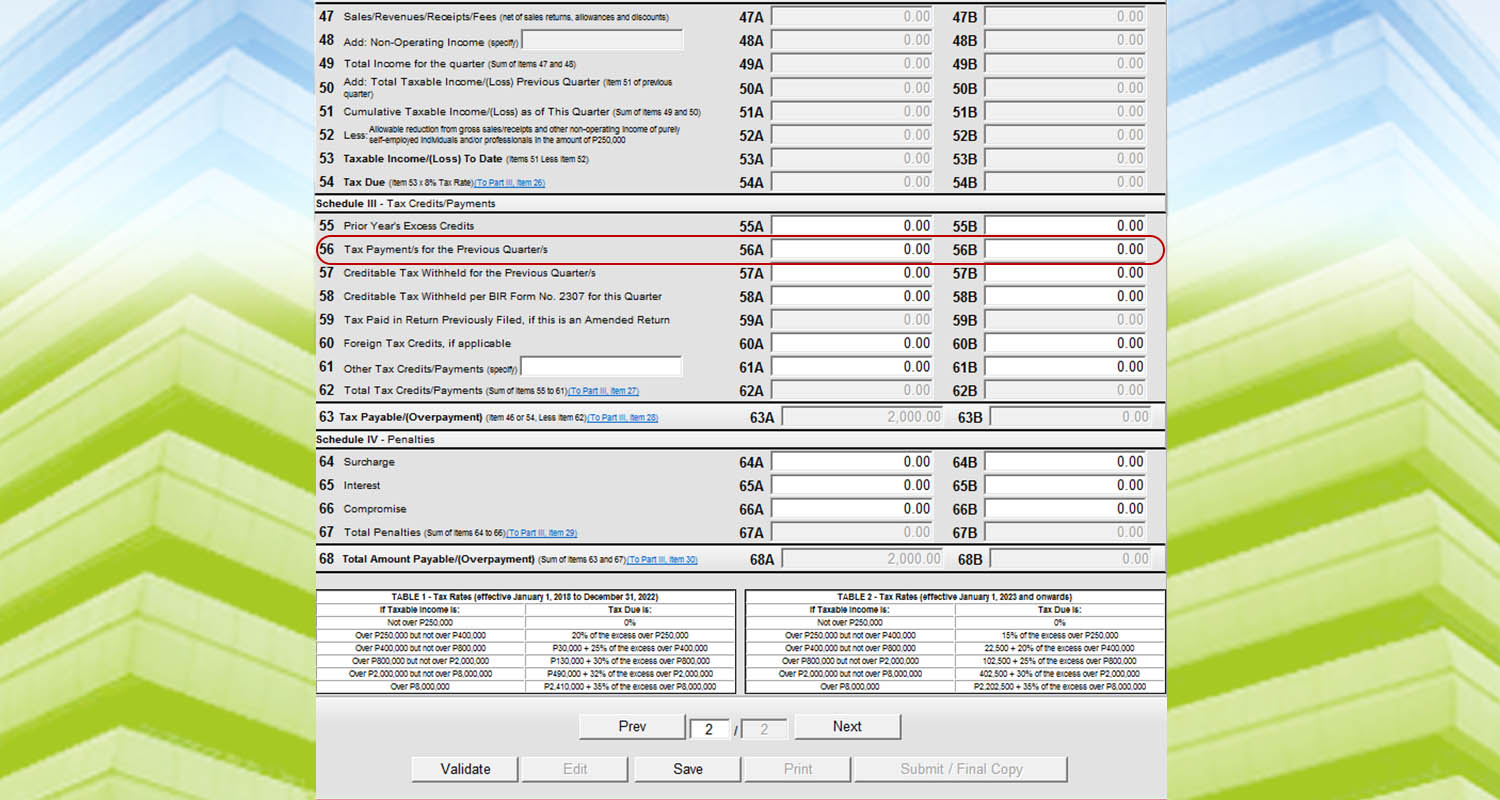The height and width of the screenshot is (800, 1500).
Task: Click field 56A Tax Payments Previous Quarter
Action: click(853, 249)
